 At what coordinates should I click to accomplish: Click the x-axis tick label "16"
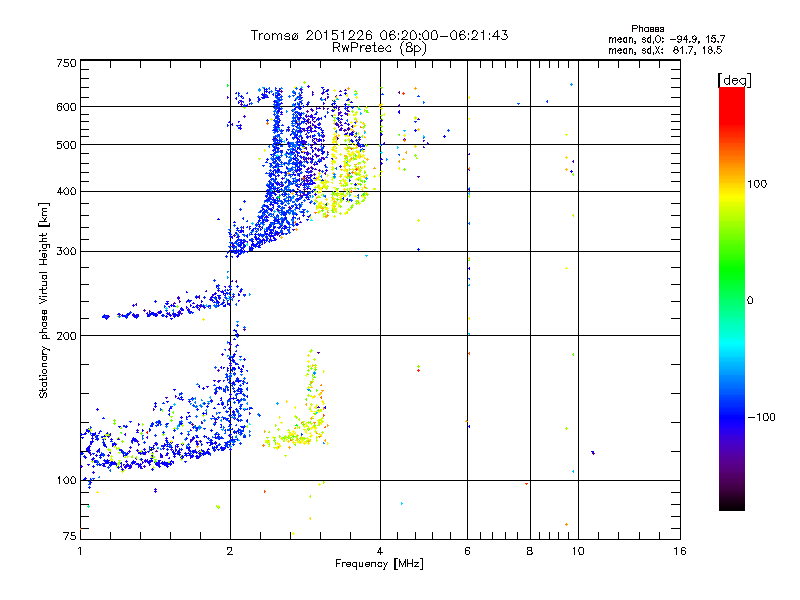[x=680, y=551]
